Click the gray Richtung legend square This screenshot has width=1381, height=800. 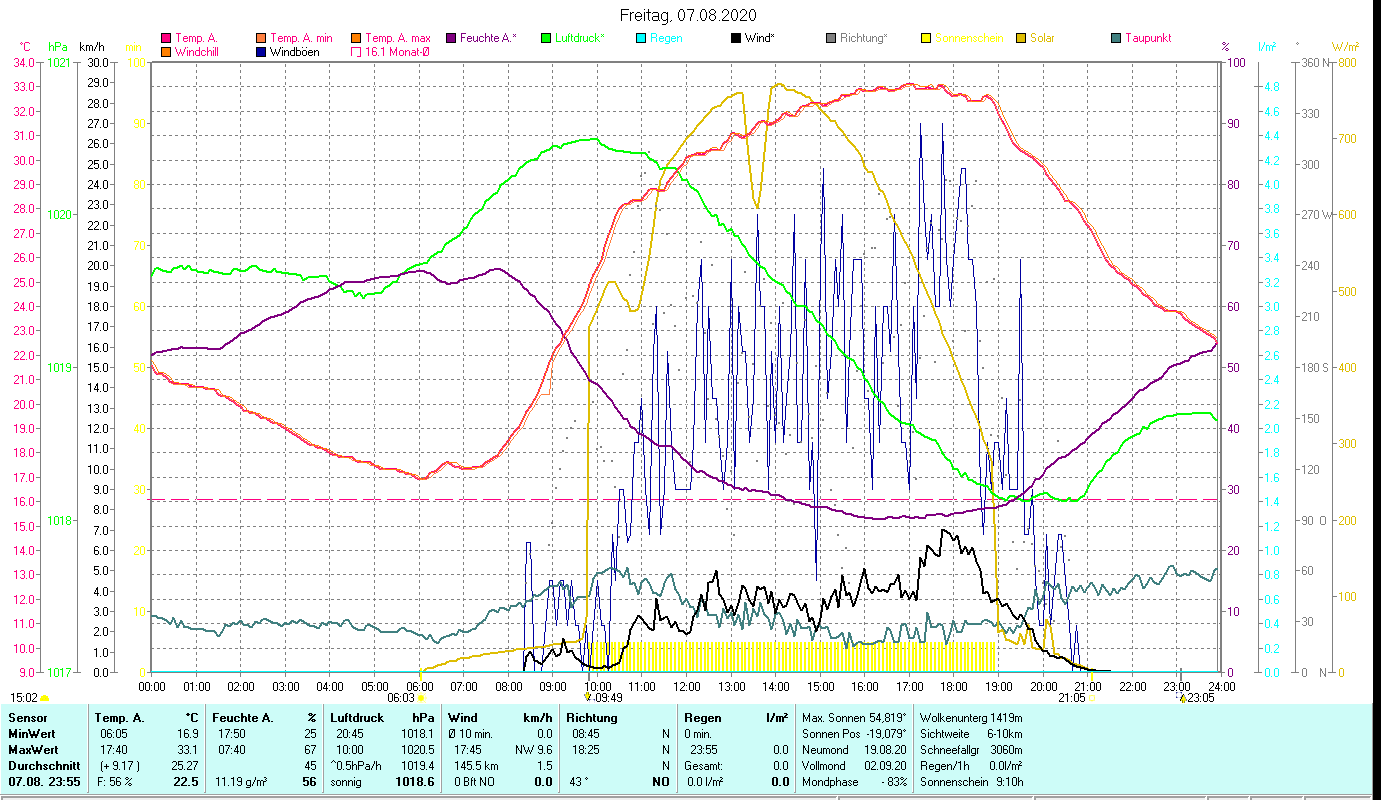click(831, 38)
